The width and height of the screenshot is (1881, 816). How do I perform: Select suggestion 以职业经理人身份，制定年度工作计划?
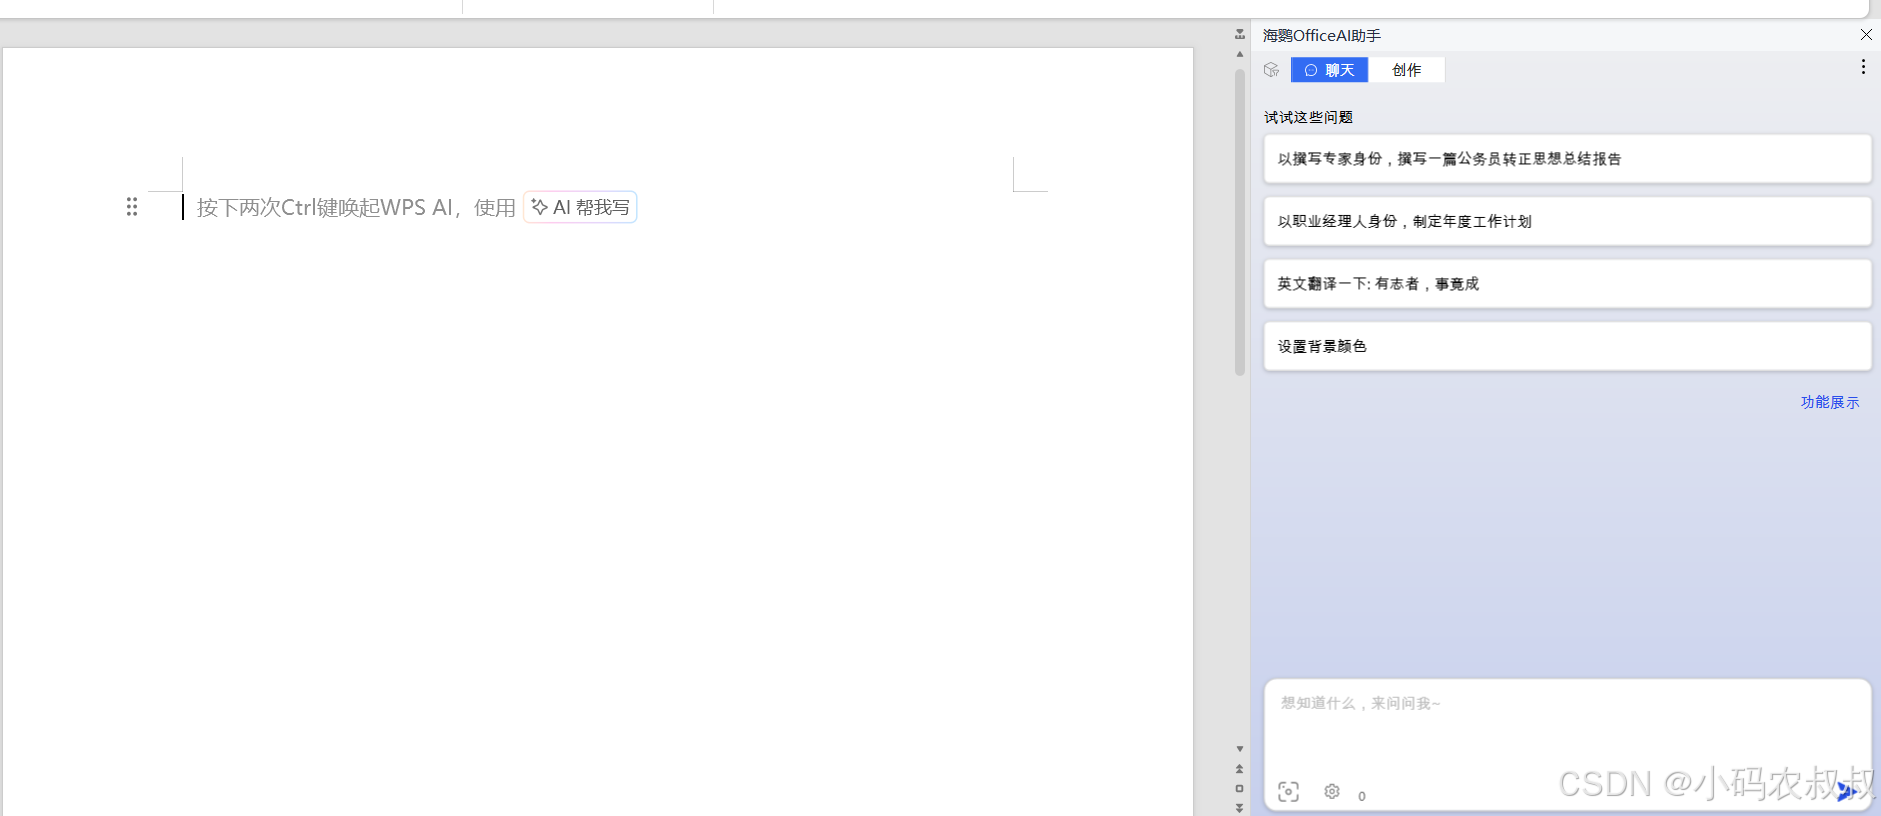[1567, 221]
